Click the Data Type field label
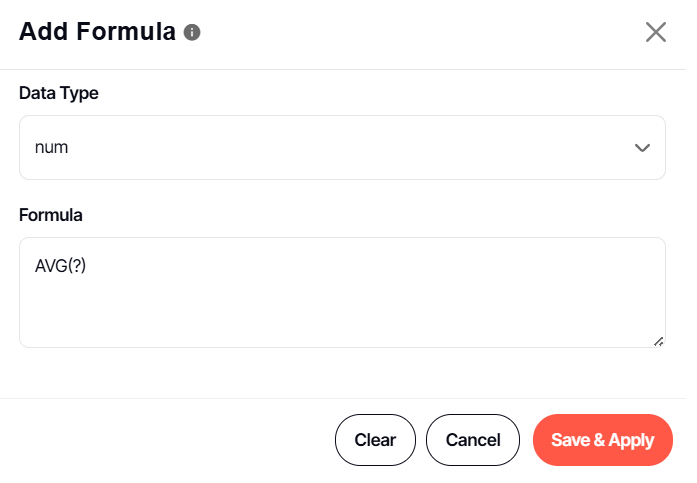This screenshot has width=697, height=483. coord(59,93)
